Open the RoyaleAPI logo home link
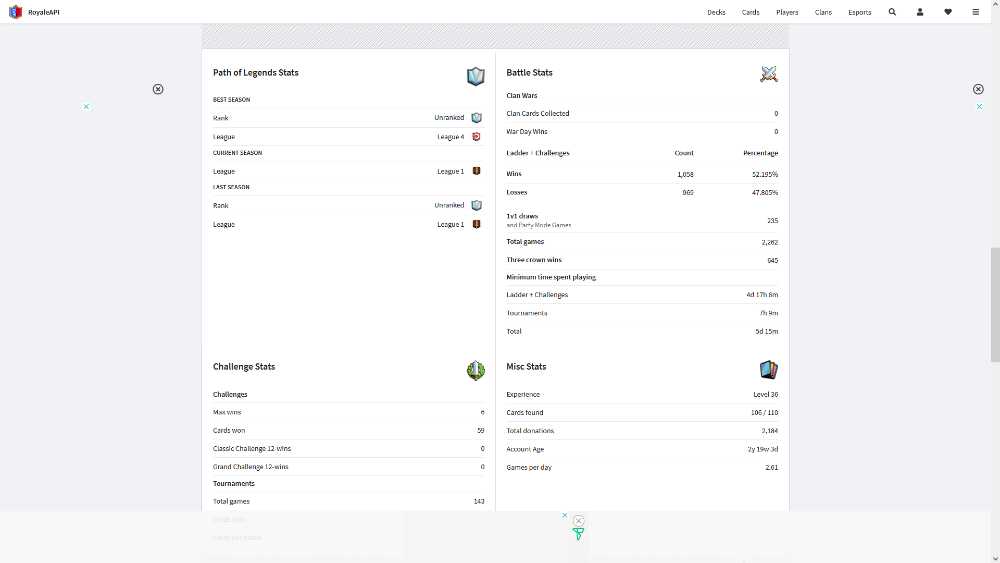 tap(34, 12)
